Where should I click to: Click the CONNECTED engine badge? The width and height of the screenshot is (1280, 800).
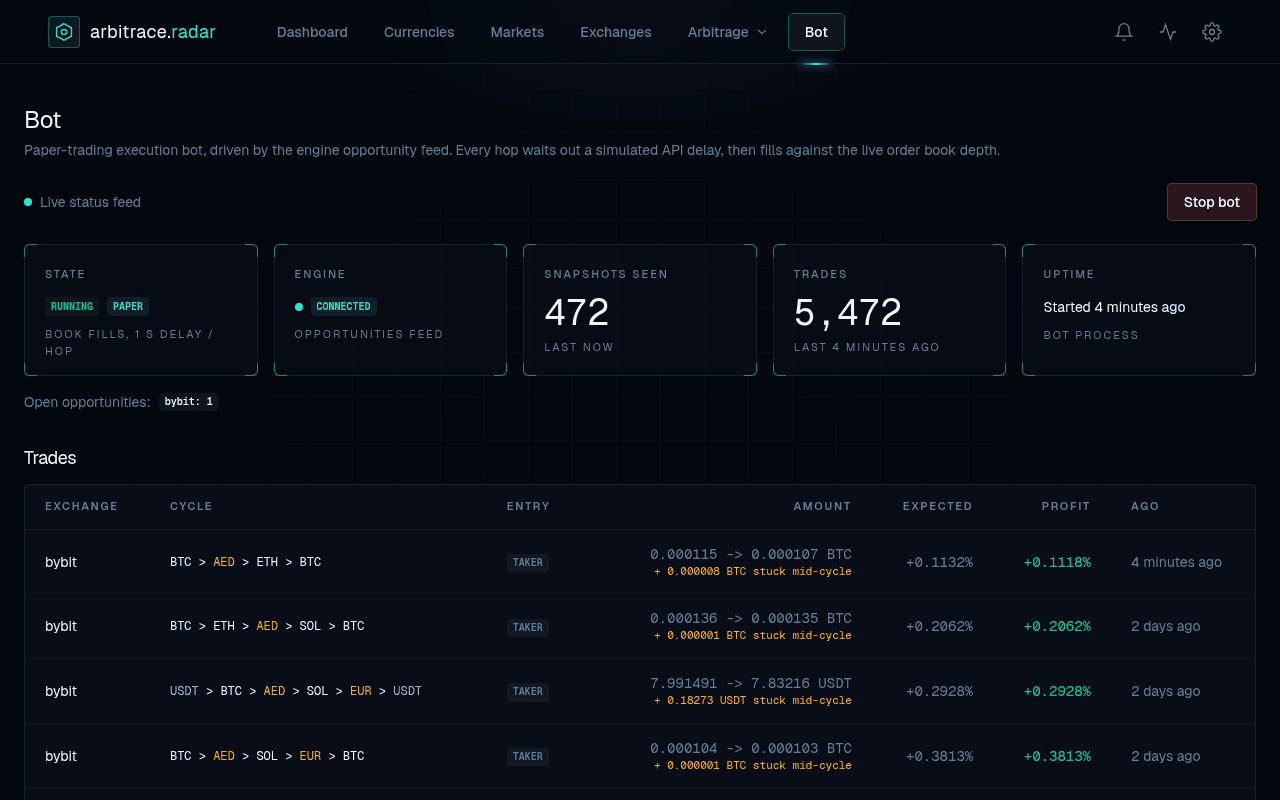pyautogui.click(x=343, y=307)
